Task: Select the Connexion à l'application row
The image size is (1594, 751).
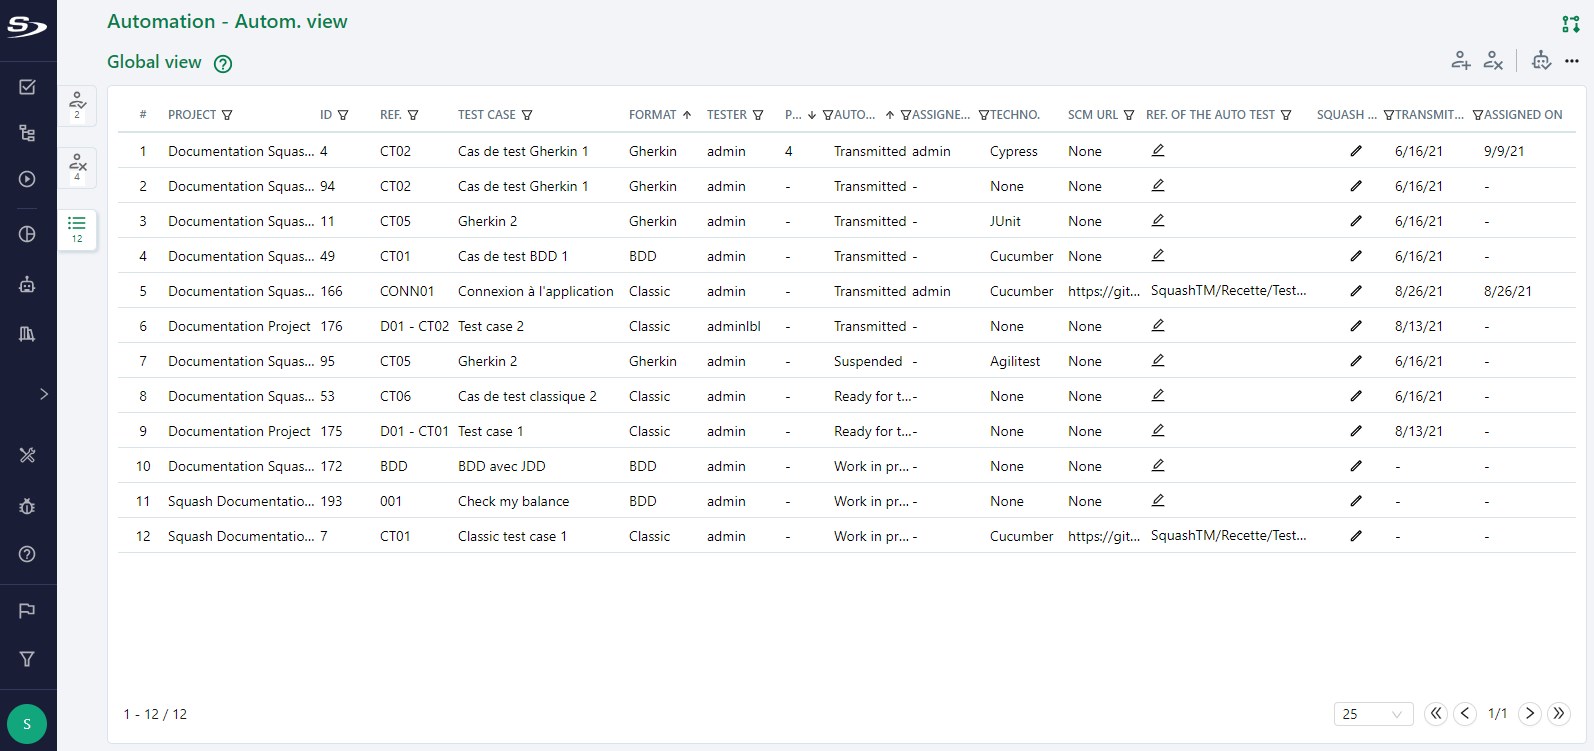Action: click(535, 291)
